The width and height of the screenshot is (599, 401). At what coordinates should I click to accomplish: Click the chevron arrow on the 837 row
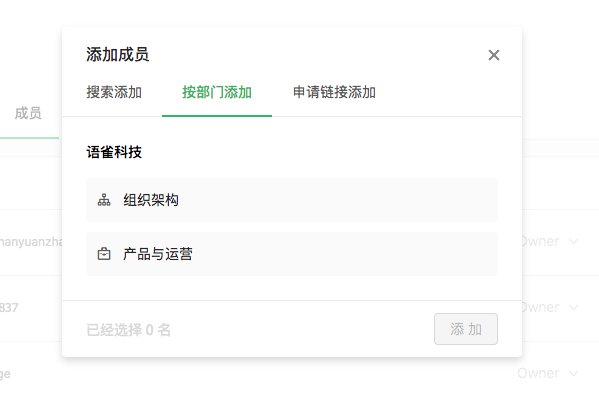click(573, 307)
